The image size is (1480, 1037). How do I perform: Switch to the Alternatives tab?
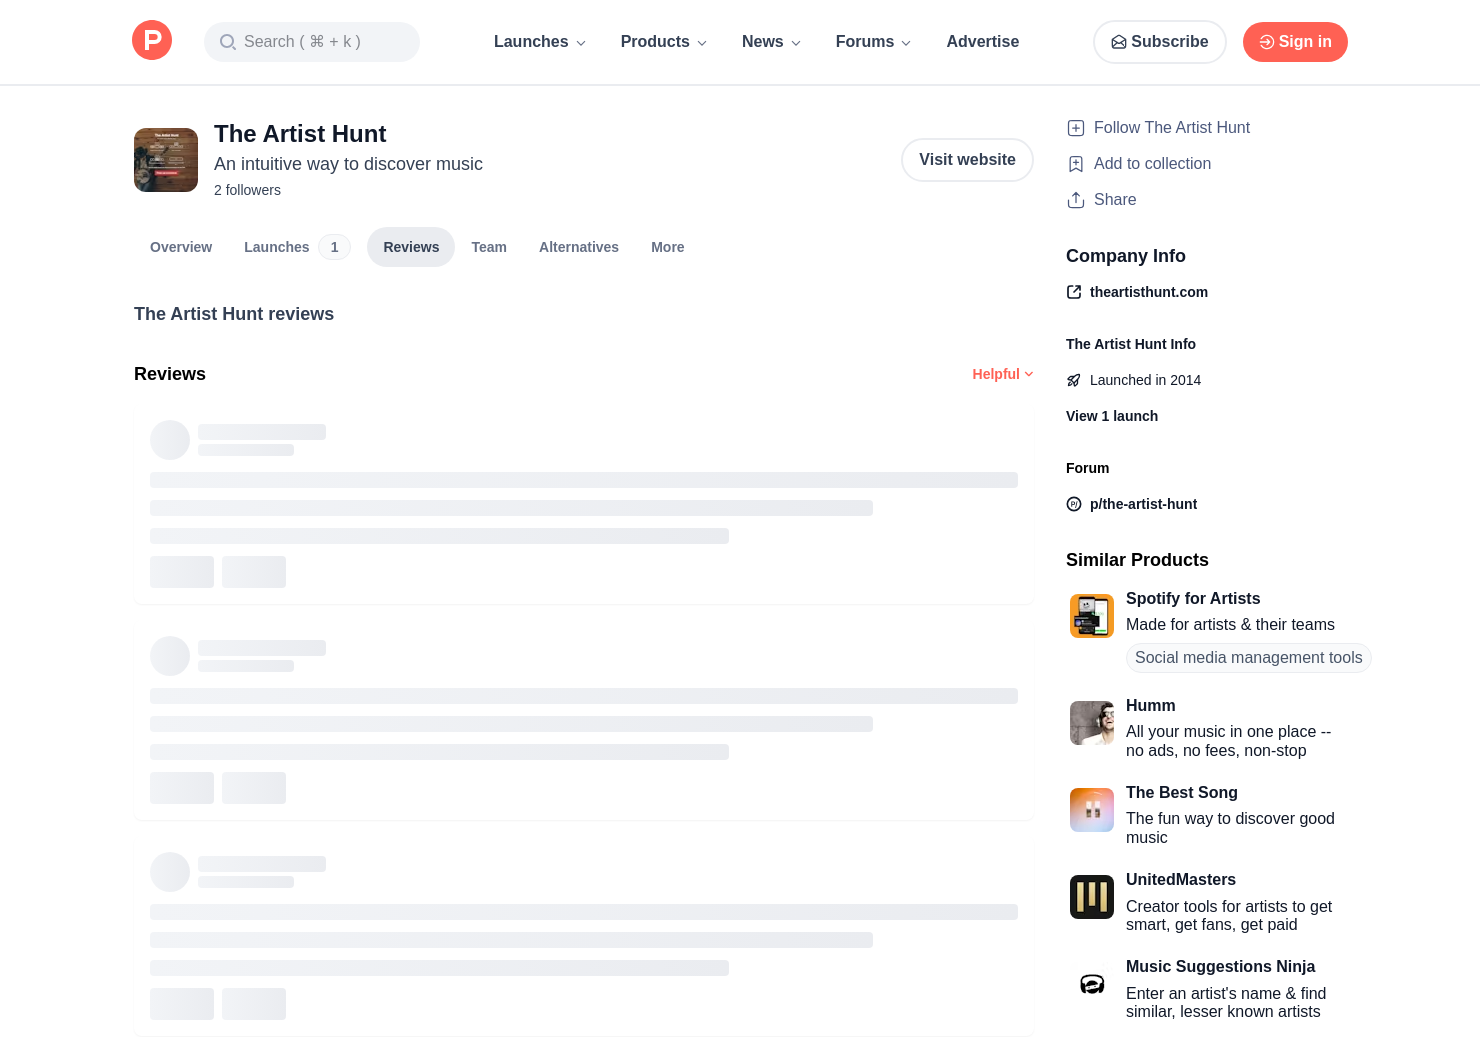[578, 247]
